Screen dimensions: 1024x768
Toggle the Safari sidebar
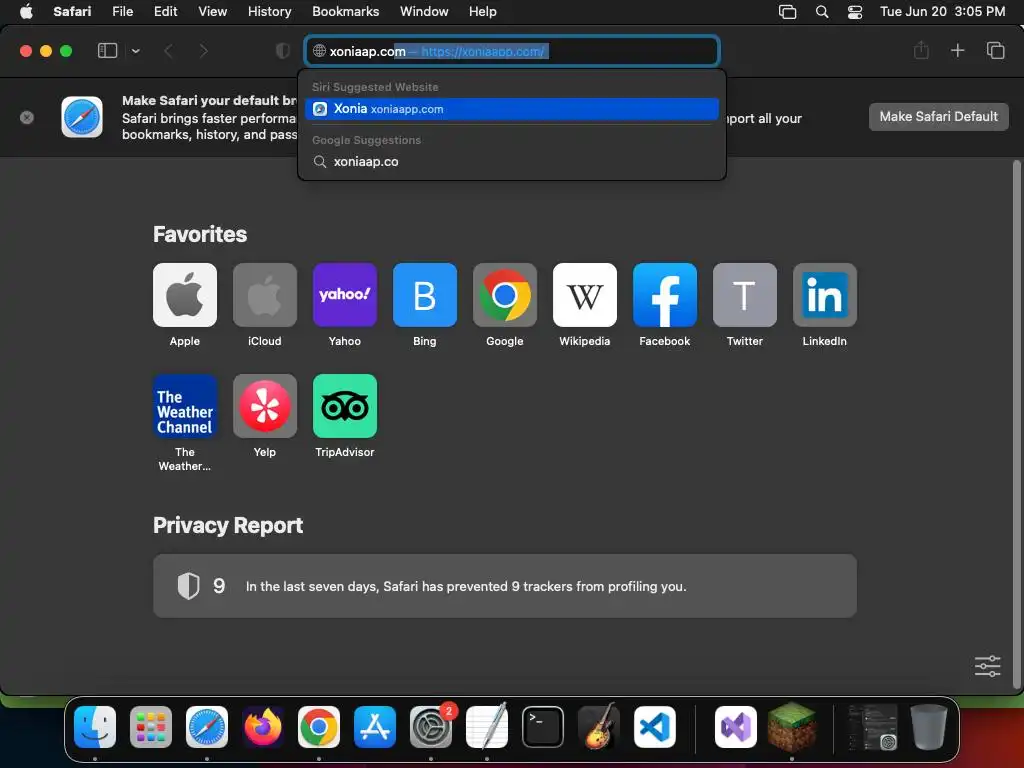pyautogui.click(x=107, y=51)
